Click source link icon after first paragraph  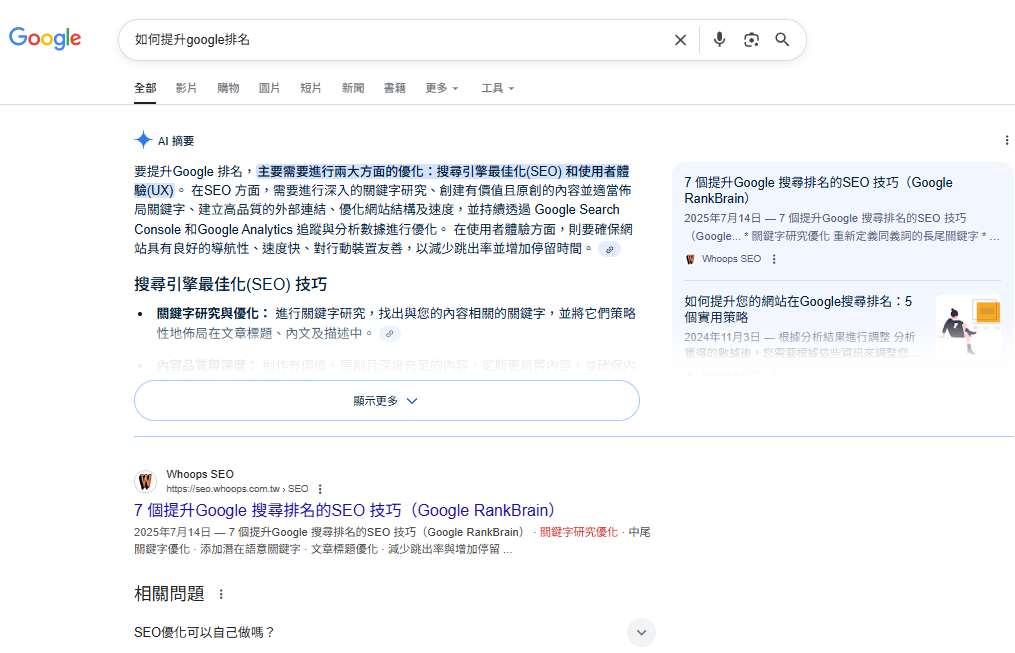pos(609,249)
